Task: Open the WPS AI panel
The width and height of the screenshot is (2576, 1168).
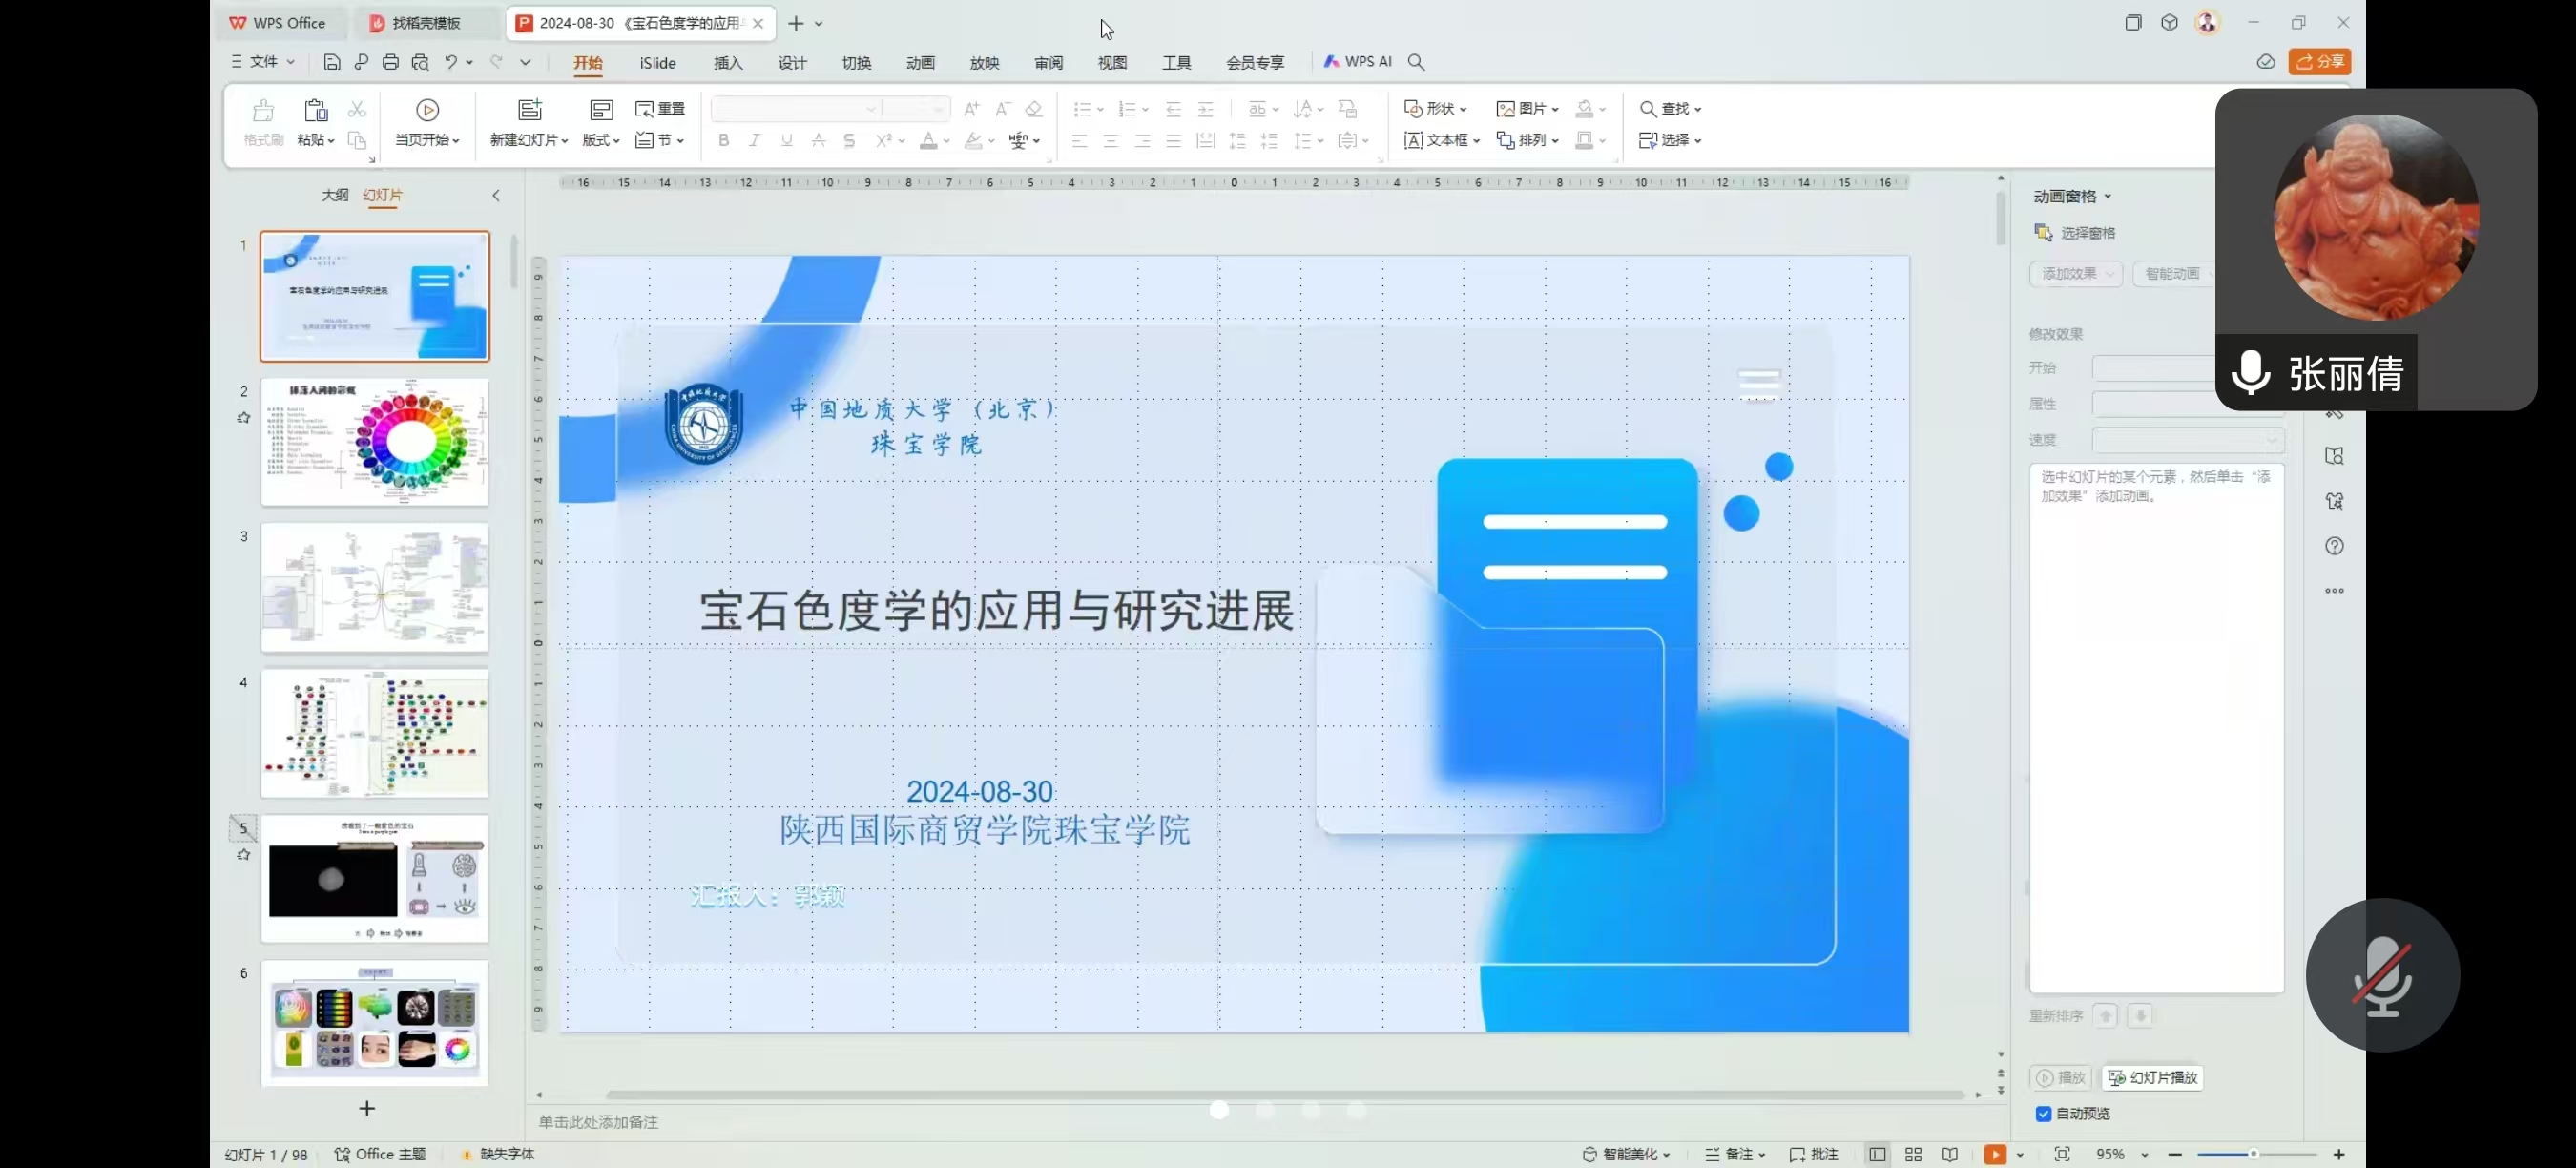Action: 1357,62
